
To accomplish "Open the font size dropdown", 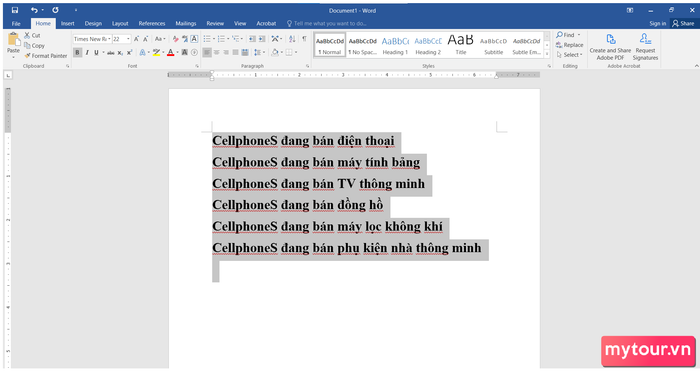I will (x=128, y=39).
